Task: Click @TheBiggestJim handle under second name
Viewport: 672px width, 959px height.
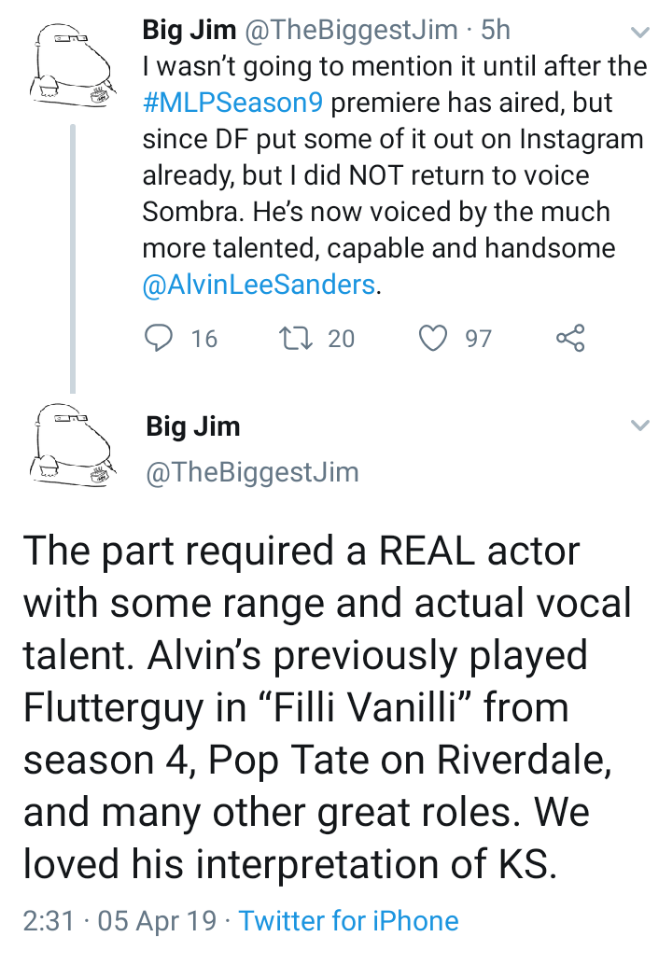Action: 252,472
